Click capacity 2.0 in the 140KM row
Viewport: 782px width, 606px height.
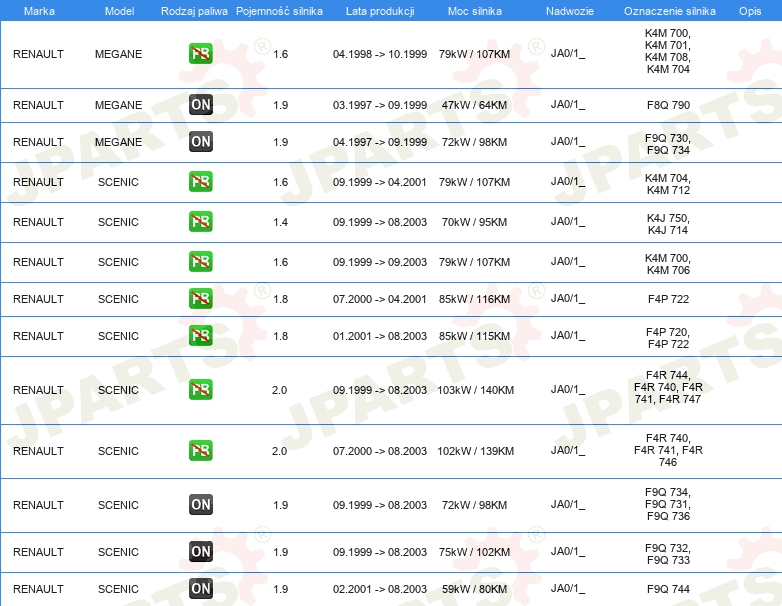pyautogui.click(x=279, y=390)
